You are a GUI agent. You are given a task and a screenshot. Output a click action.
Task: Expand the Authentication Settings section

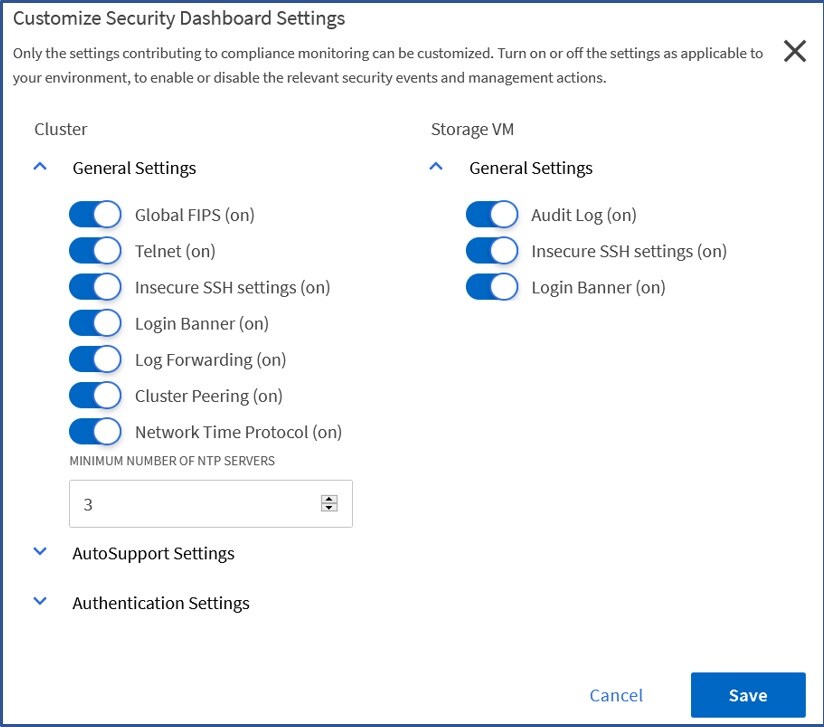(x=40, y=602)
